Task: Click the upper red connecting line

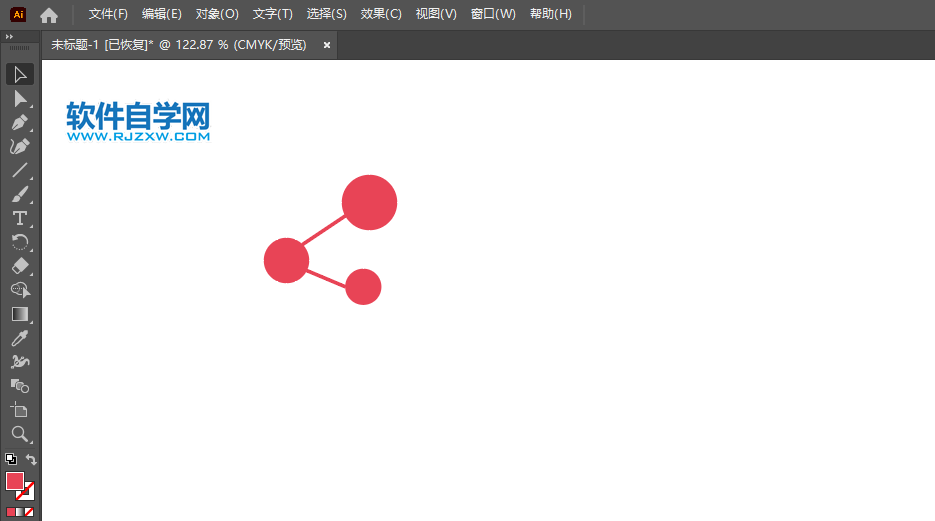Action: 324,230
